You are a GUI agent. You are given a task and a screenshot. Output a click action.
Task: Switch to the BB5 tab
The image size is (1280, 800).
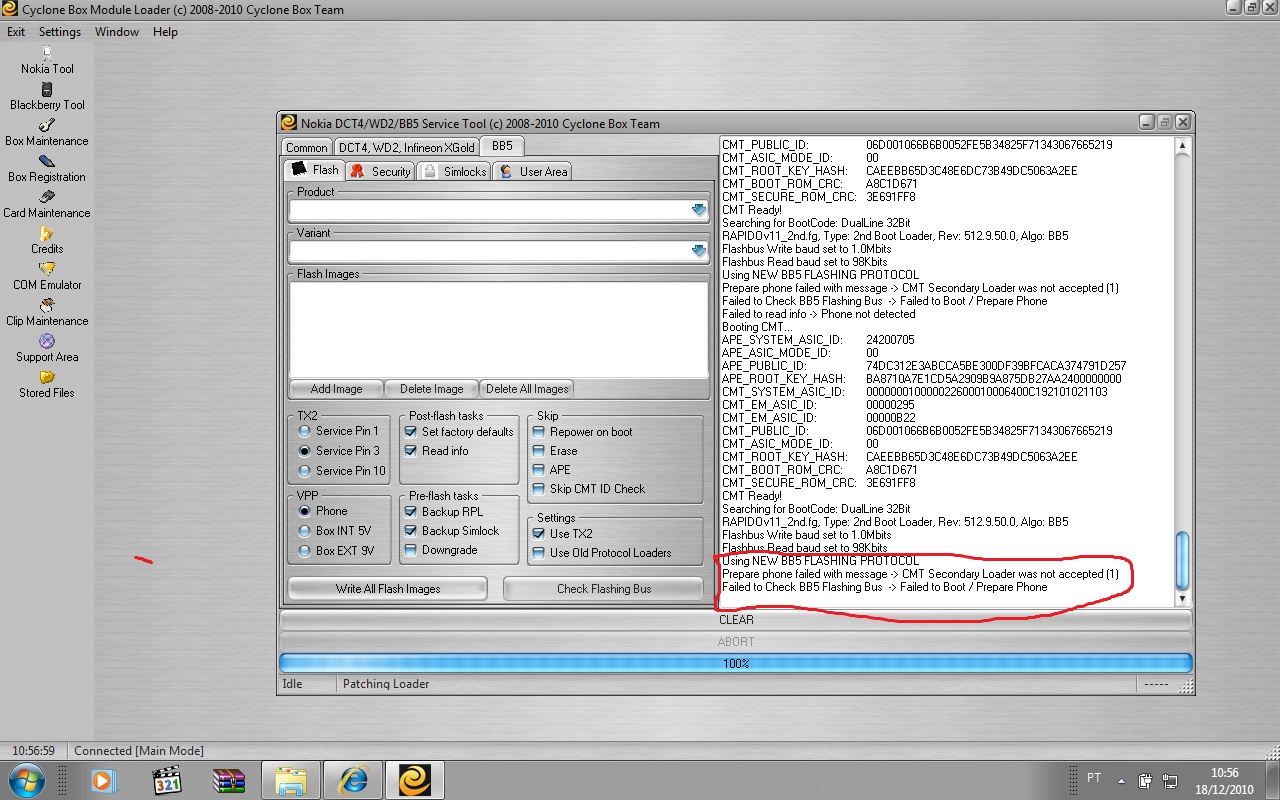coord(501,146)
